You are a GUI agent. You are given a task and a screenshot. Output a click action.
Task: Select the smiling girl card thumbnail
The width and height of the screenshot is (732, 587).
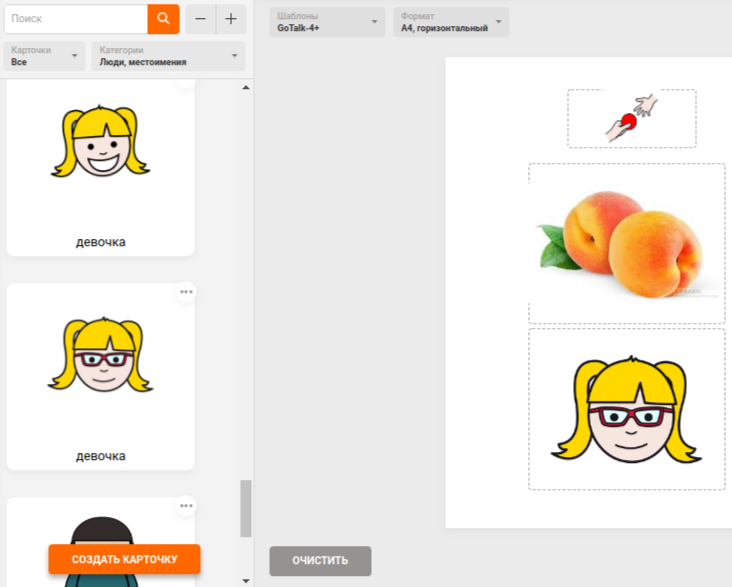[x=100, y=150]
